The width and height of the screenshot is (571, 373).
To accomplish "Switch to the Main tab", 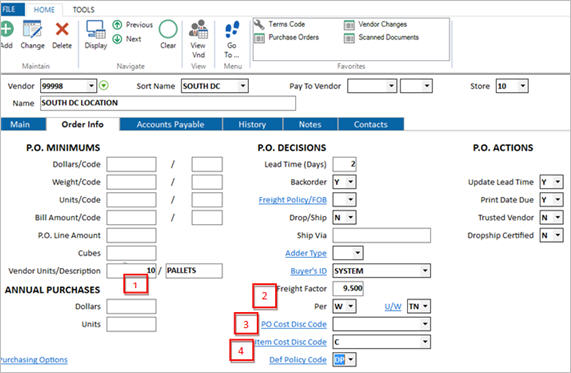I will [x=23, y=124].
